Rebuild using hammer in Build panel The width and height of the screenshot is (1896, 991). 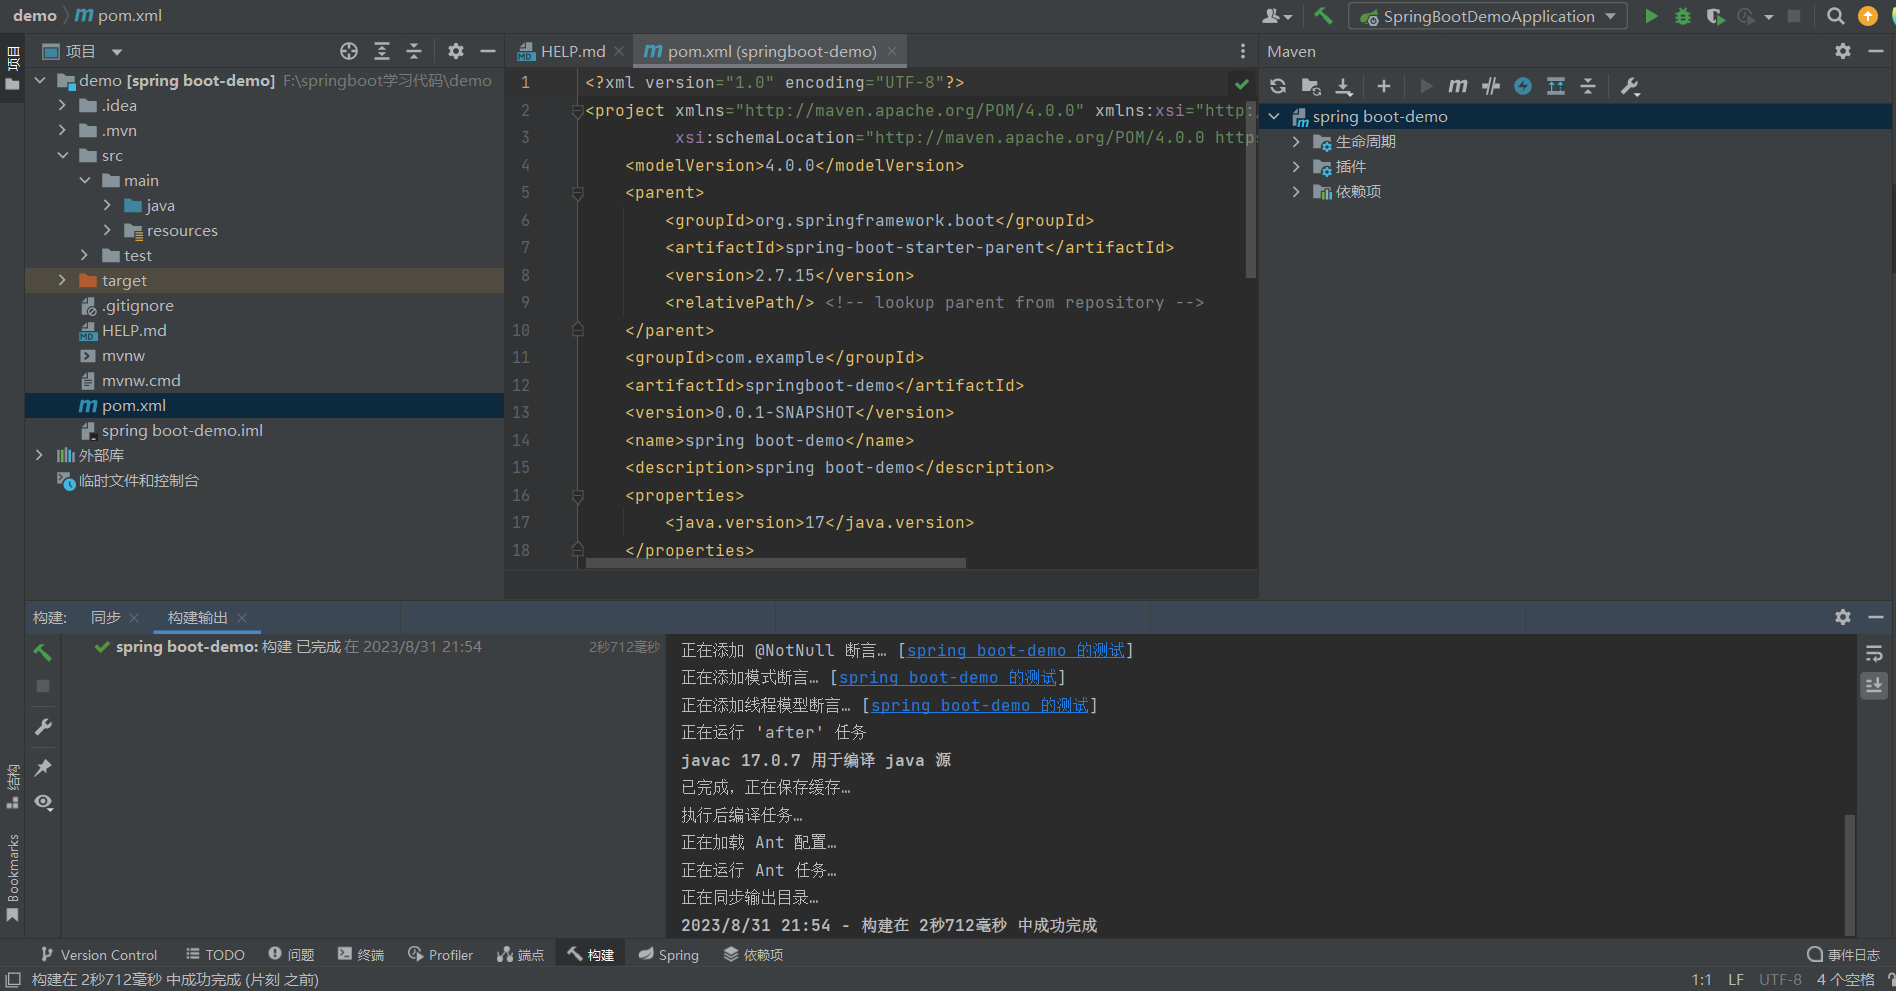pyautogui.click(x=43, y=652)
